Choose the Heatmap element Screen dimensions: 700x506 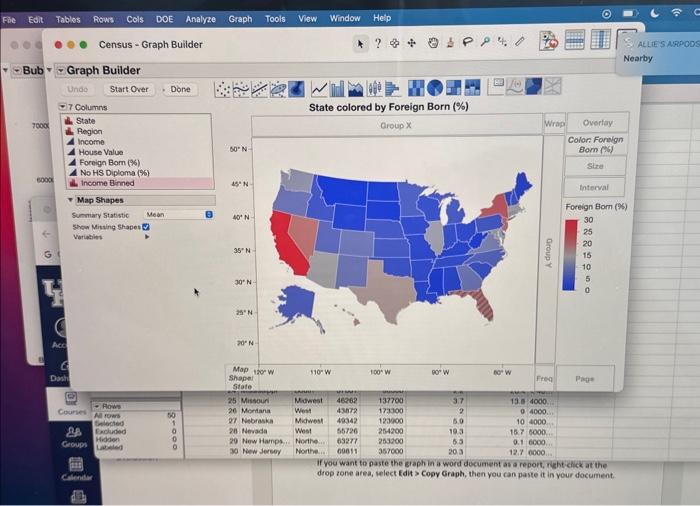coord(416,88)
